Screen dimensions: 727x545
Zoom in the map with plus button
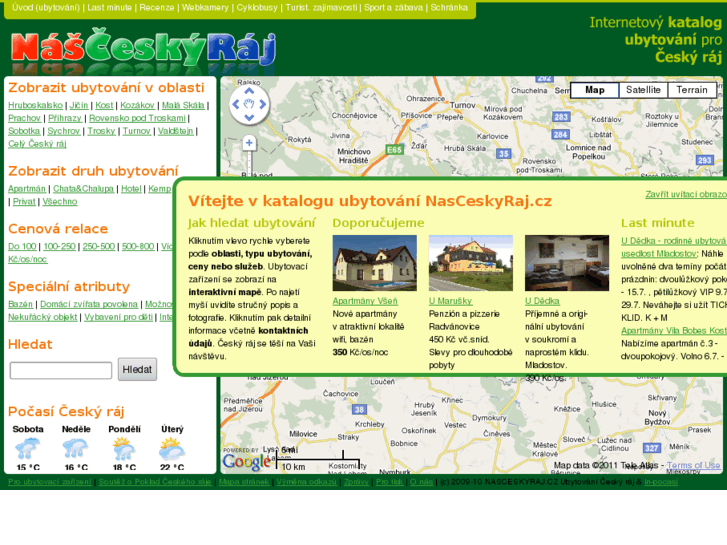pyautogui.click(x=249, y=143)
